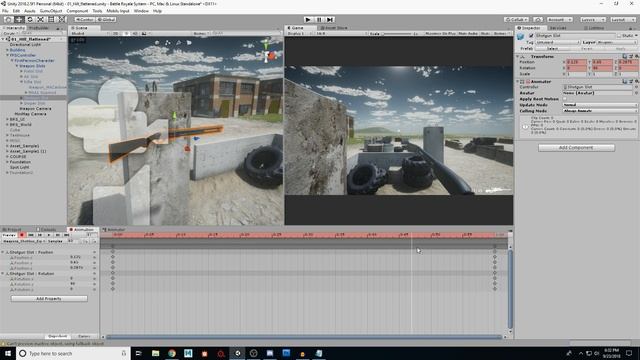Select the combined Transform tool
The height and width of the screenshot is (360, 640).
point(61,20)
